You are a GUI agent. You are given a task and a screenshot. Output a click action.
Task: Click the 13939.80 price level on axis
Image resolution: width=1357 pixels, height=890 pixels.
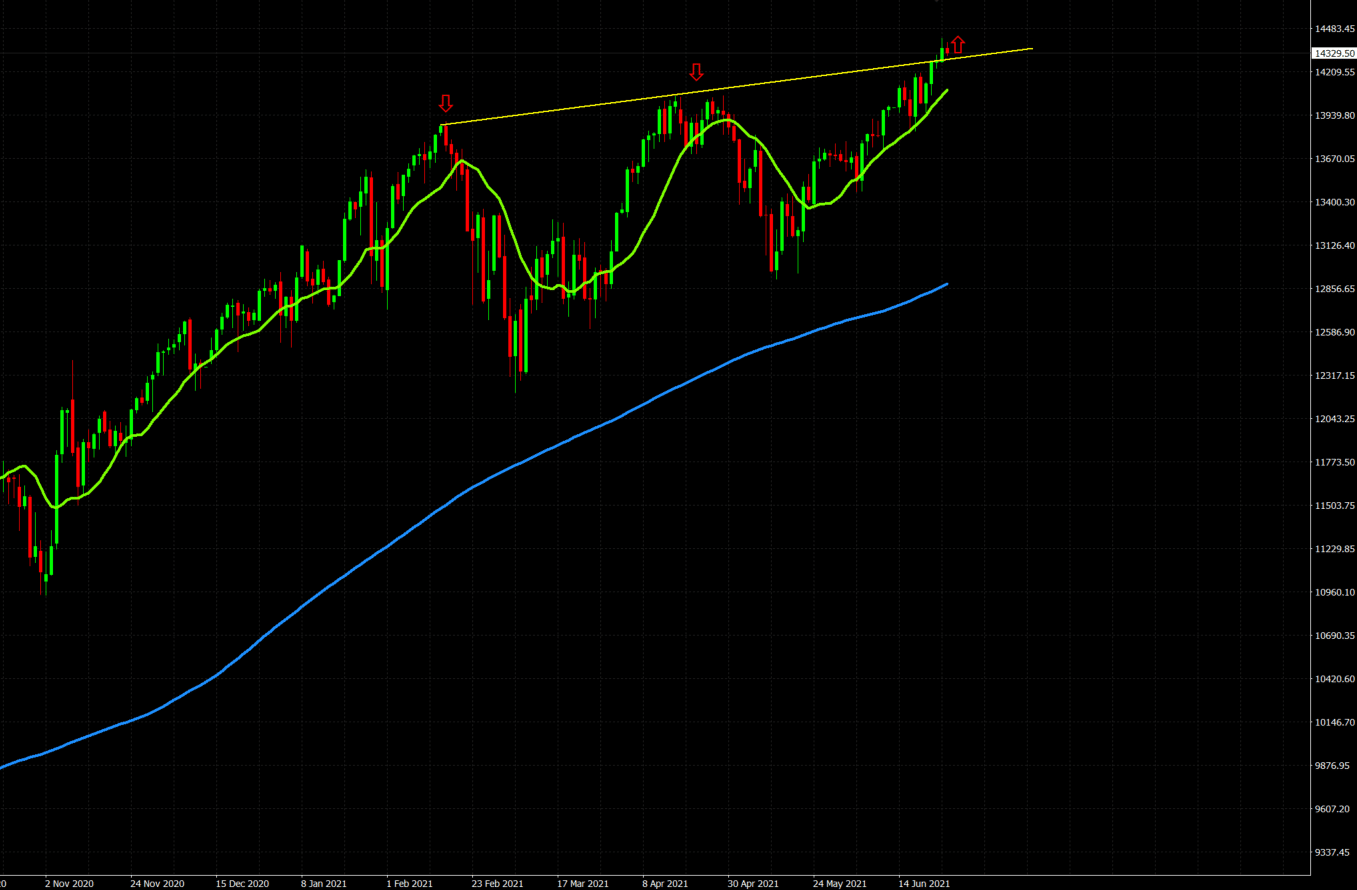point(1334,116)
